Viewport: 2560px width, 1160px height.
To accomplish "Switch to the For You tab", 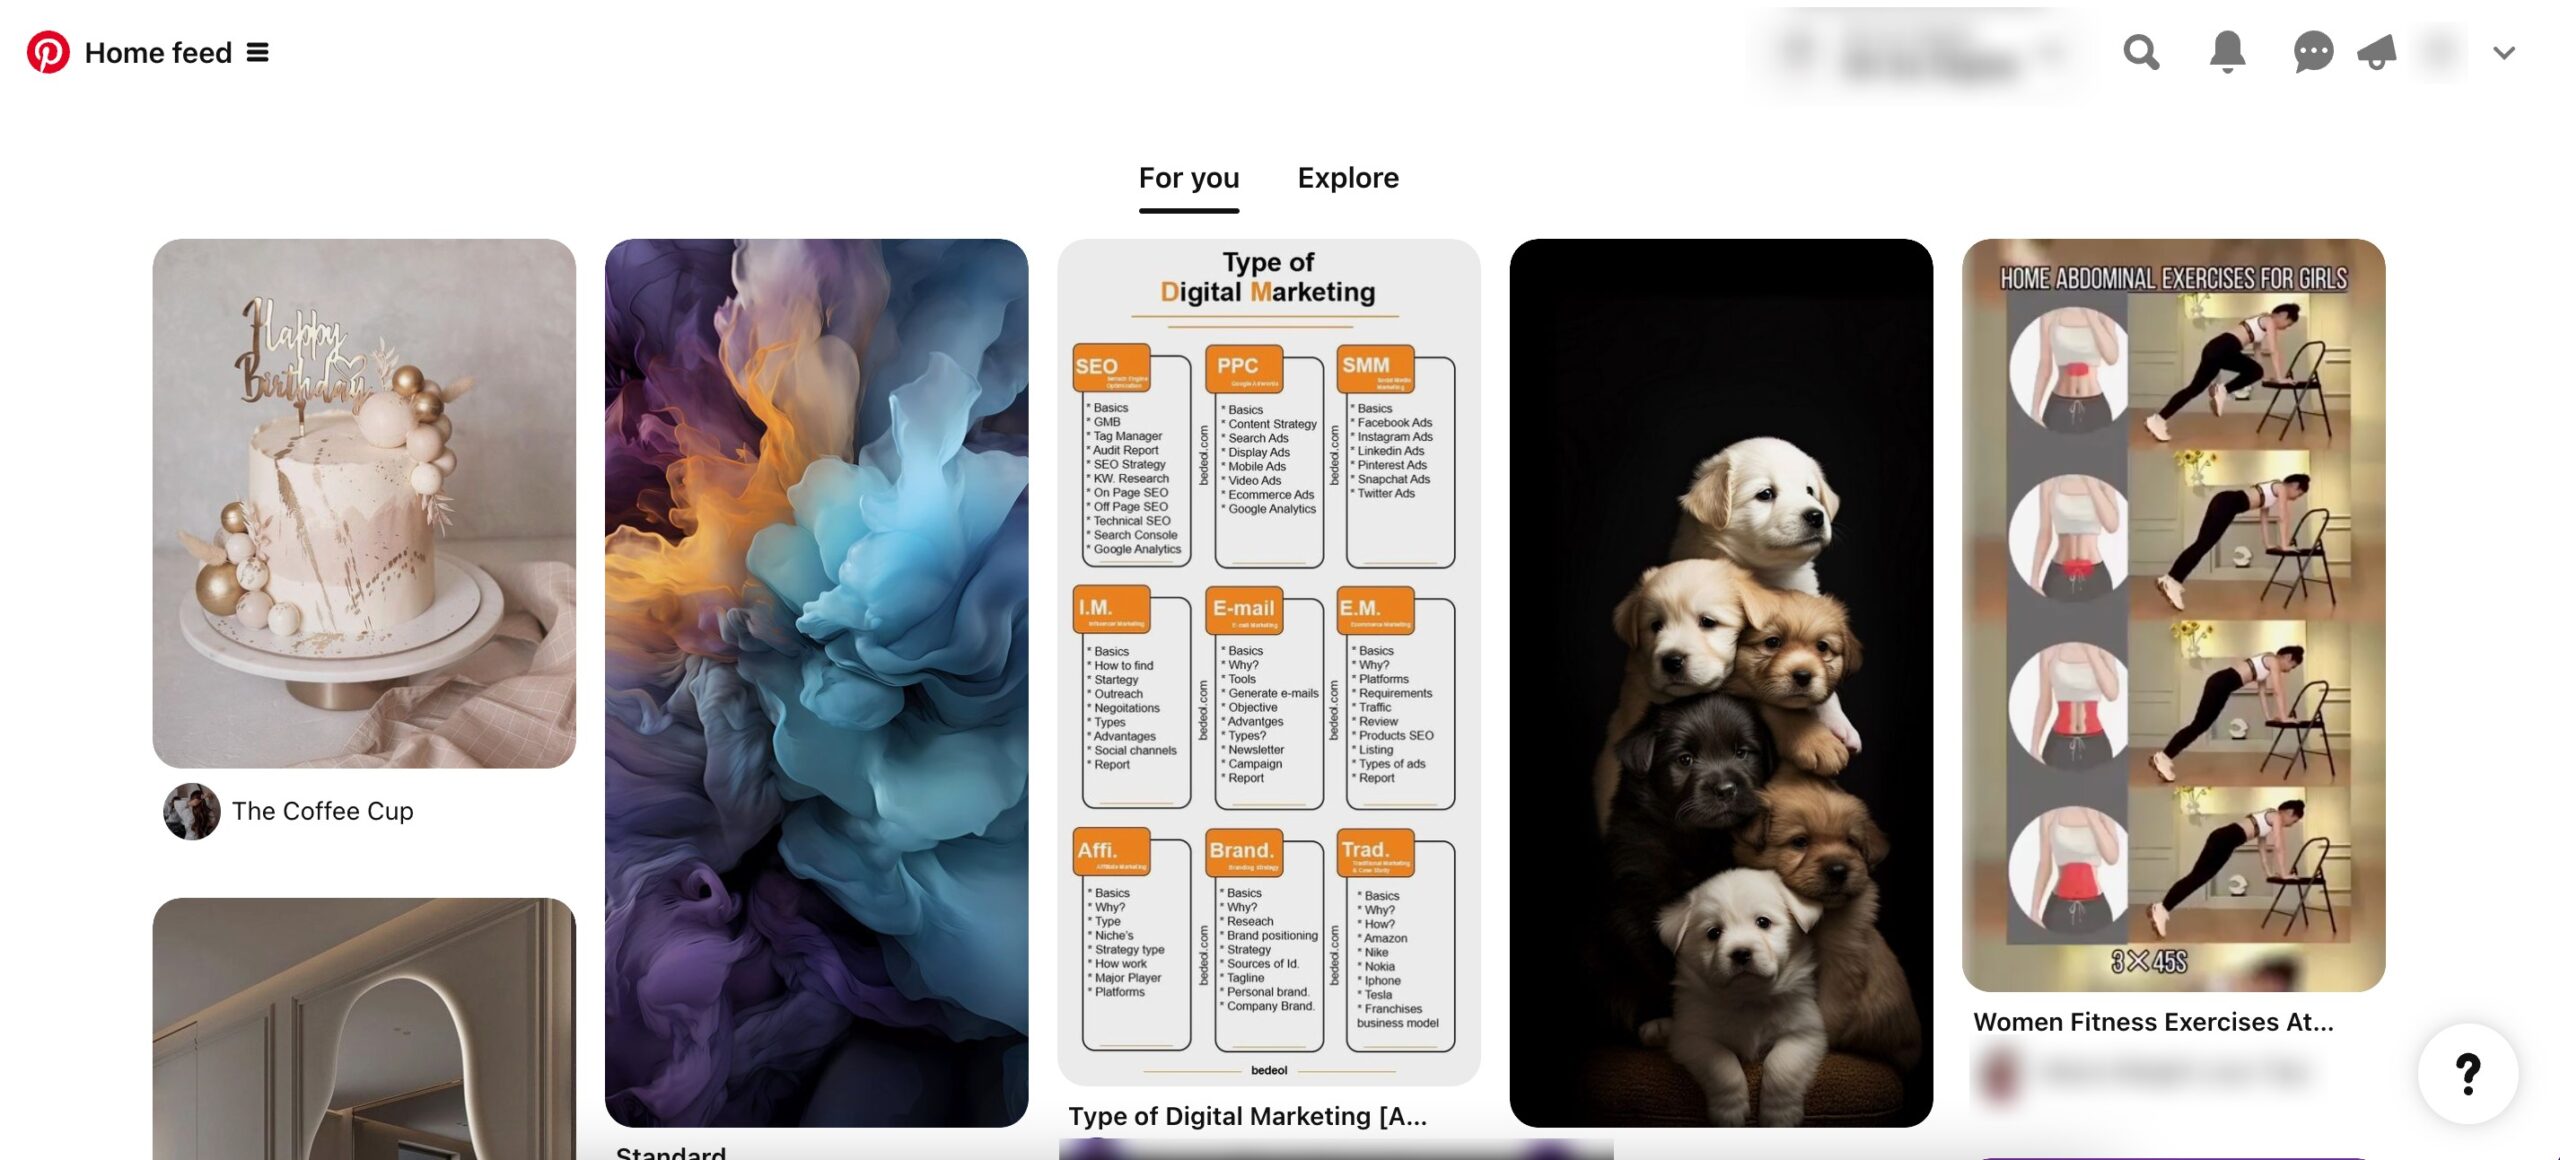I will tap(1189, 176).
